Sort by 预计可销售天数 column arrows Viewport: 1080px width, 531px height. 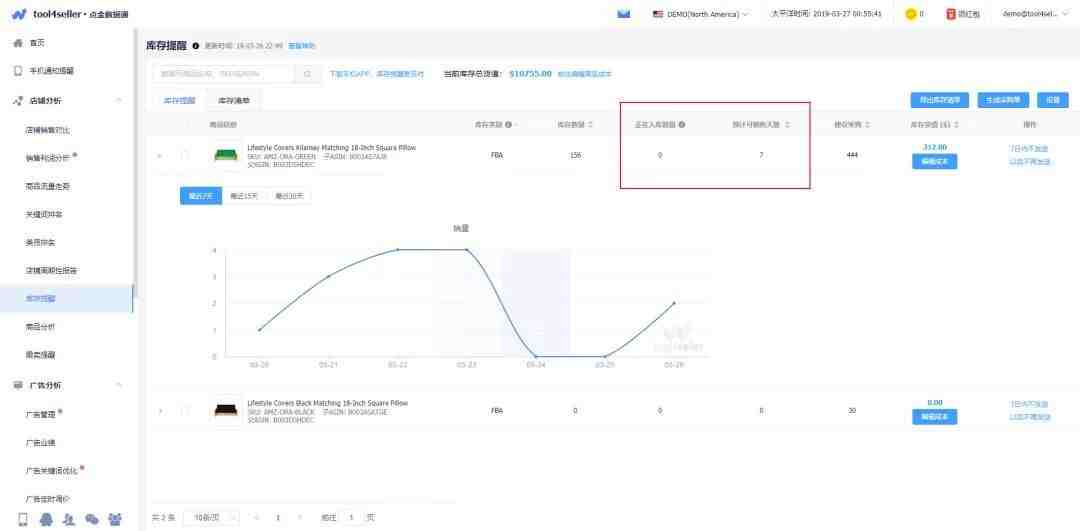pos(787,125)
